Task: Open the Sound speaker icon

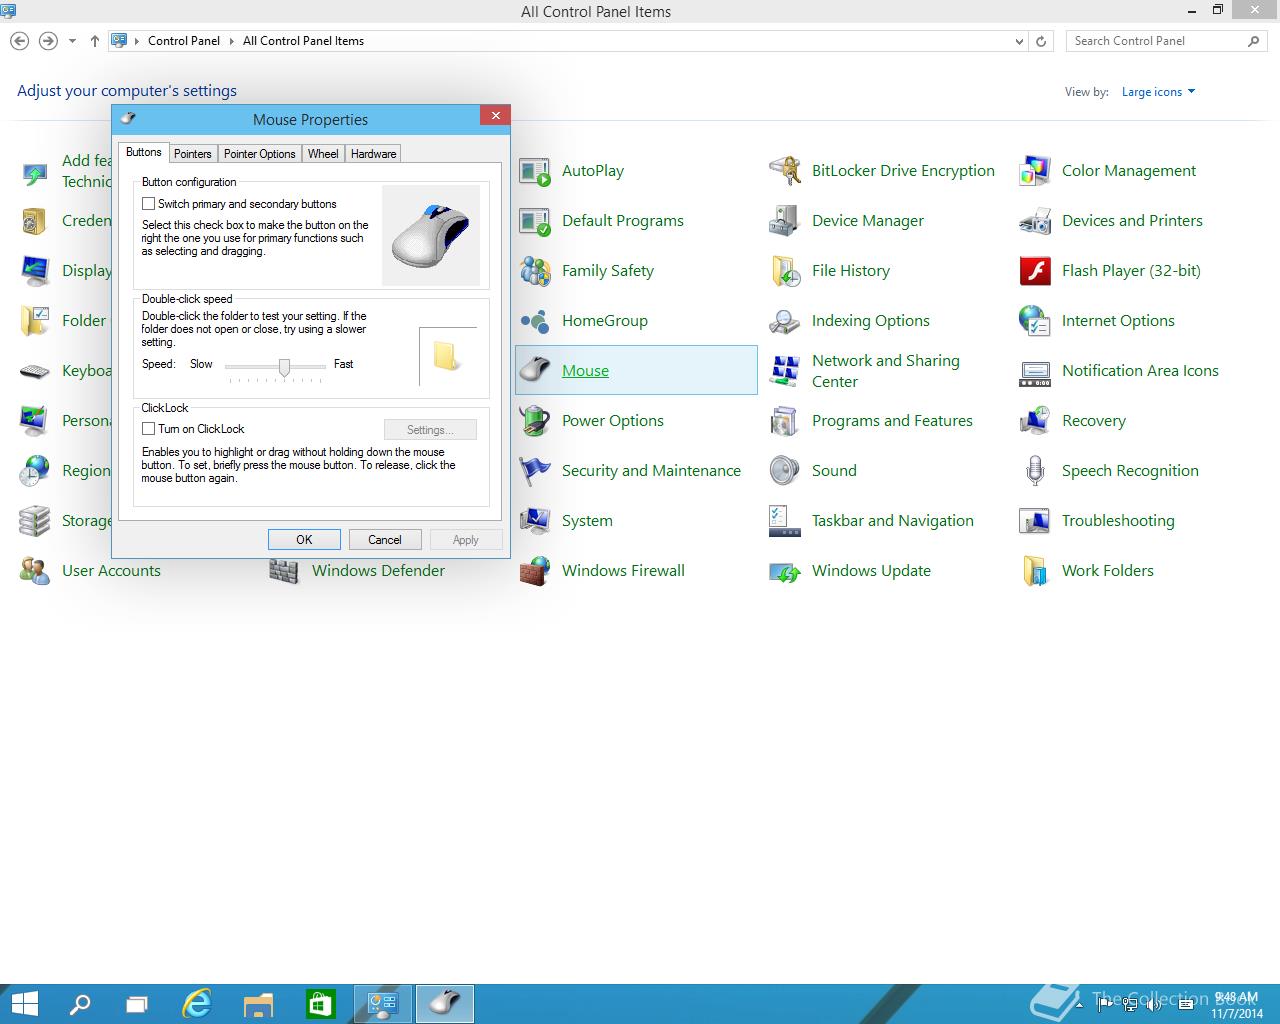Action: tap(785, 471)
